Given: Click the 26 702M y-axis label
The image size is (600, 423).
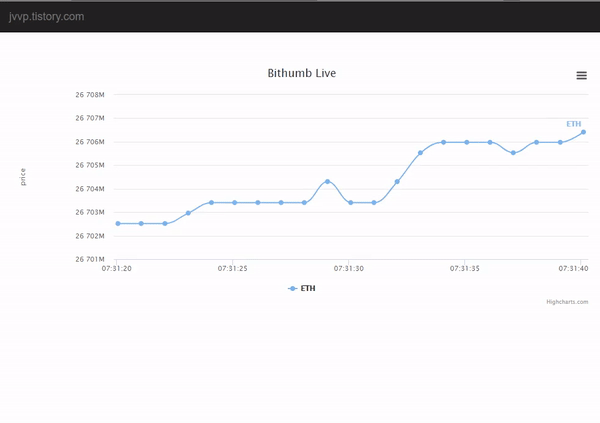Looking at the screenshot, I should tap(90, 236).
